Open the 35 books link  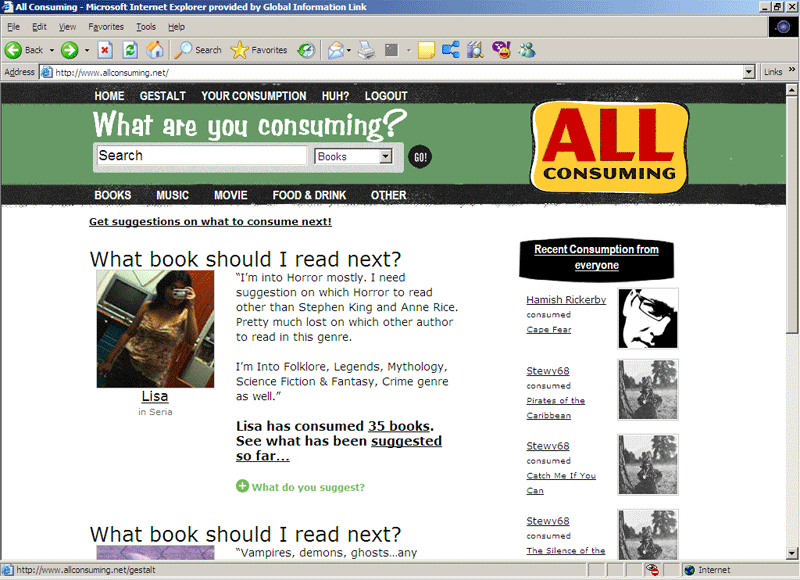399,426
